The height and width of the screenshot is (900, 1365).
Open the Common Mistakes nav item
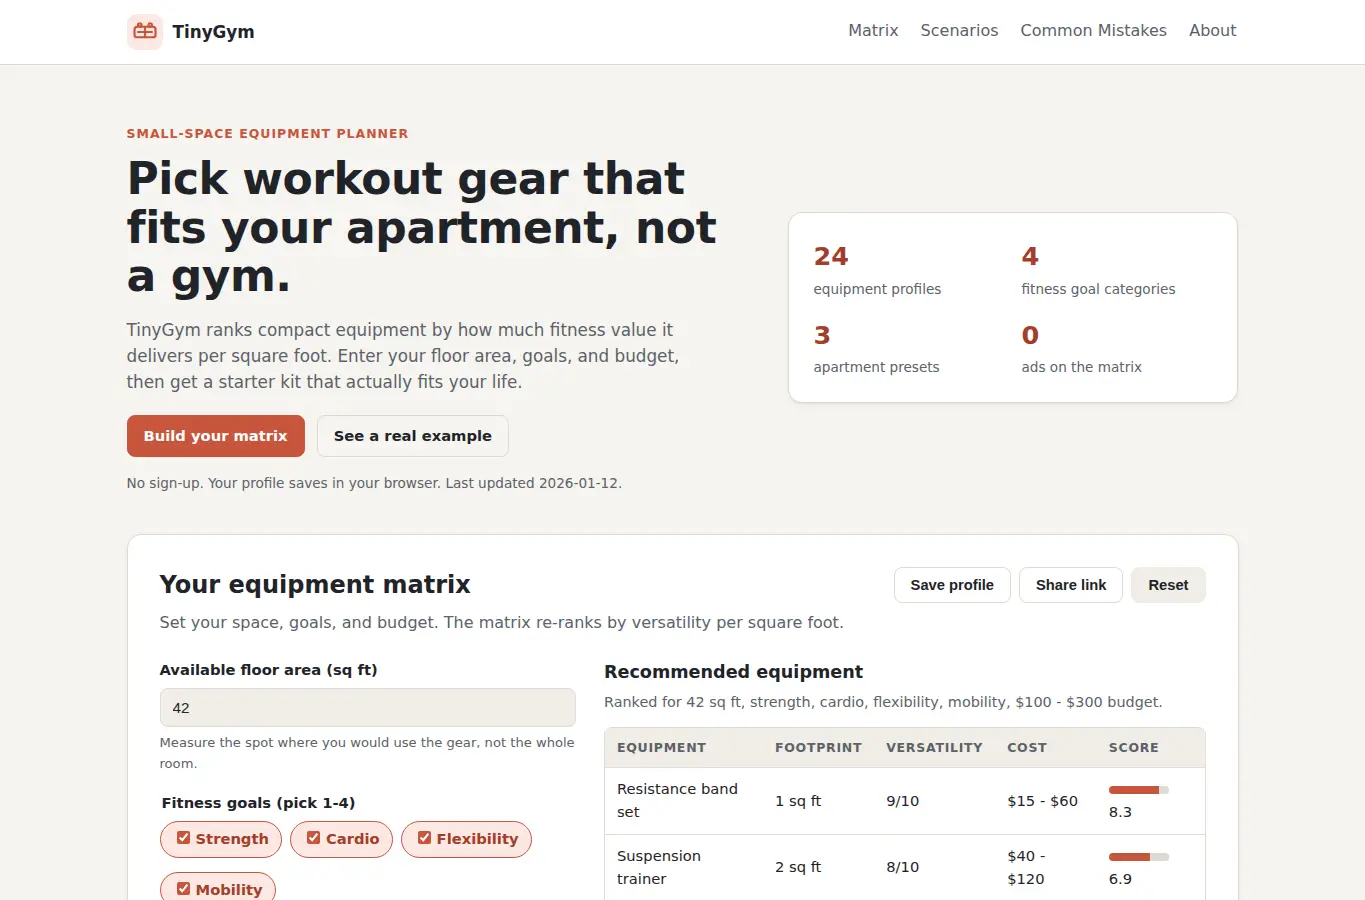click(1093, 31)
